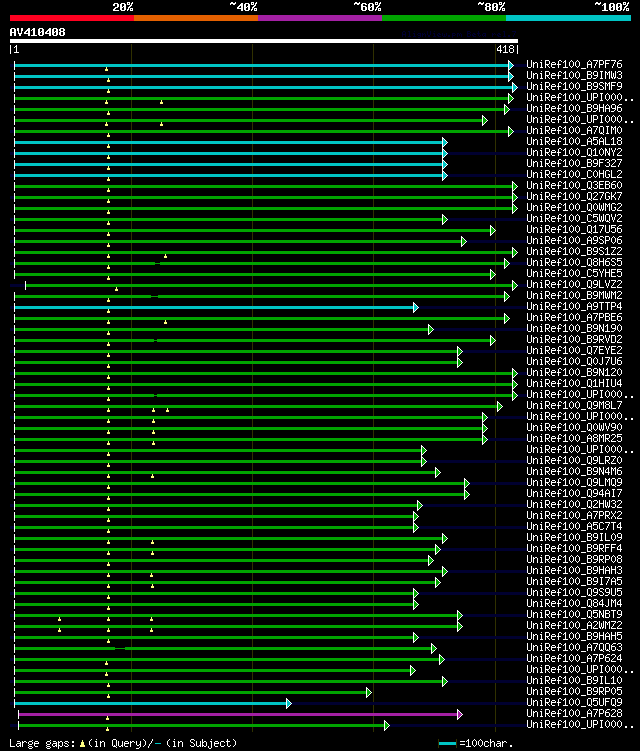Select the UniRef100_B9HA96 hit label
640x751 pixels.
click(574, 108)
